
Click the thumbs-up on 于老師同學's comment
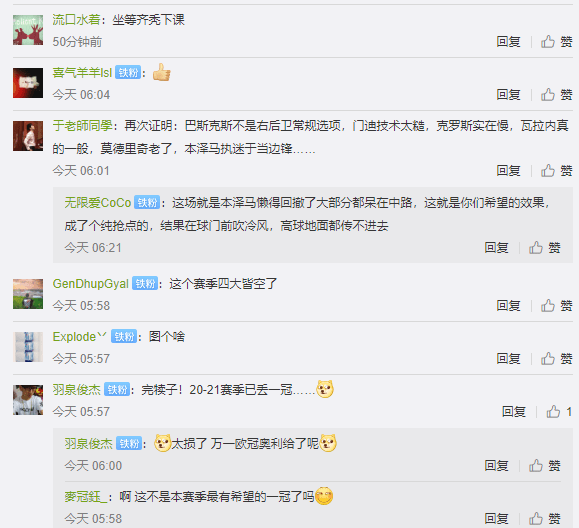[556, 171]
